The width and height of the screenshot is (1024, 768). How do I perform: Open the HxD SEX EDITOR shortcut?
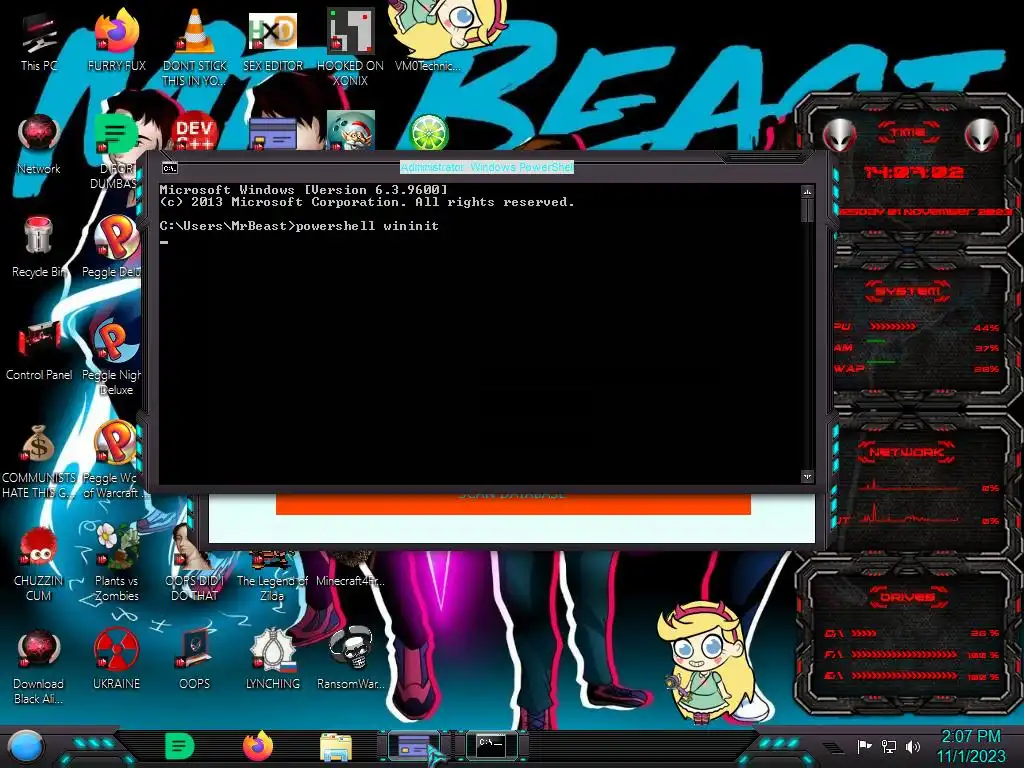tap(273, 43)
